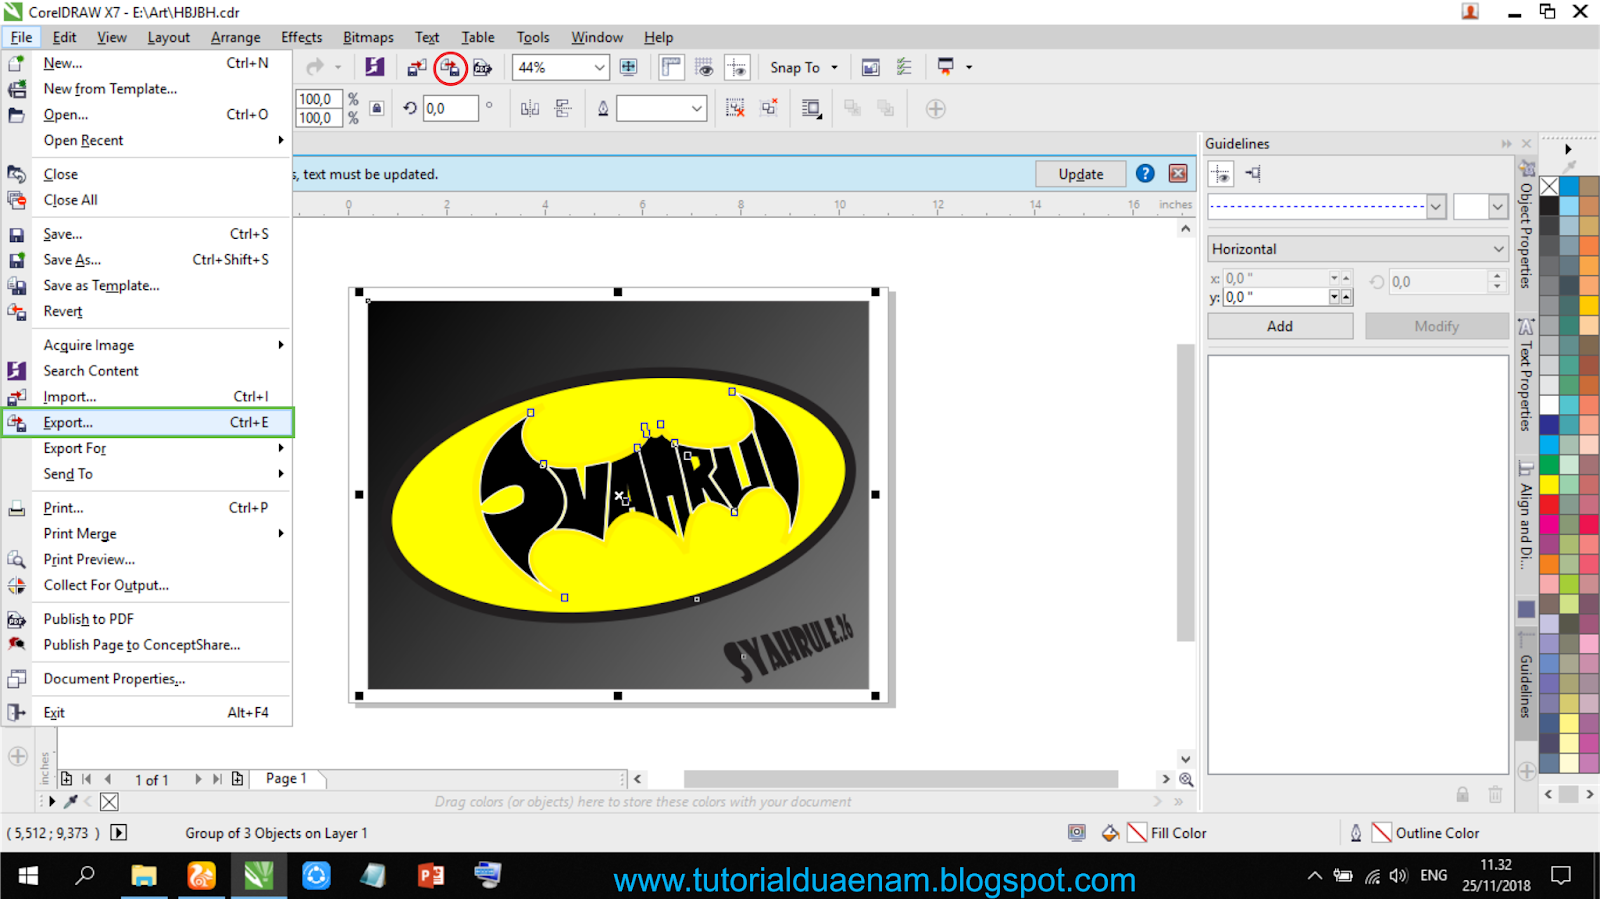Toggle guideline visibility in the Guidelines docker
Image resolution: width=1600 pixels, height=899 pixels.
pos(1221,174)
